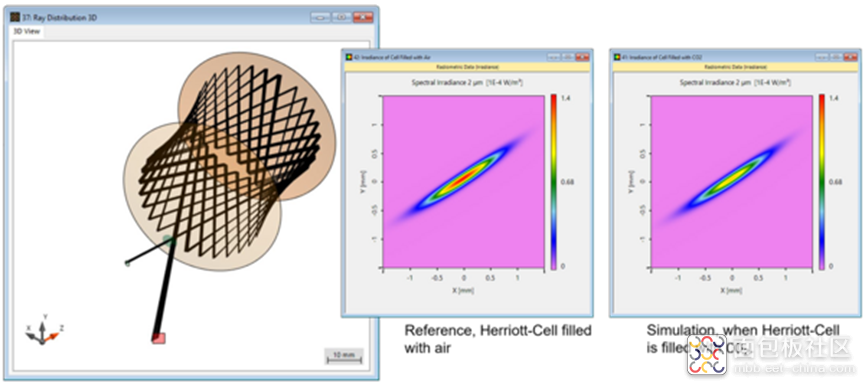Minimize the Ray Distribution 3D window
Viewport: 865px width, 386px height.
click(x=321, y=17)
